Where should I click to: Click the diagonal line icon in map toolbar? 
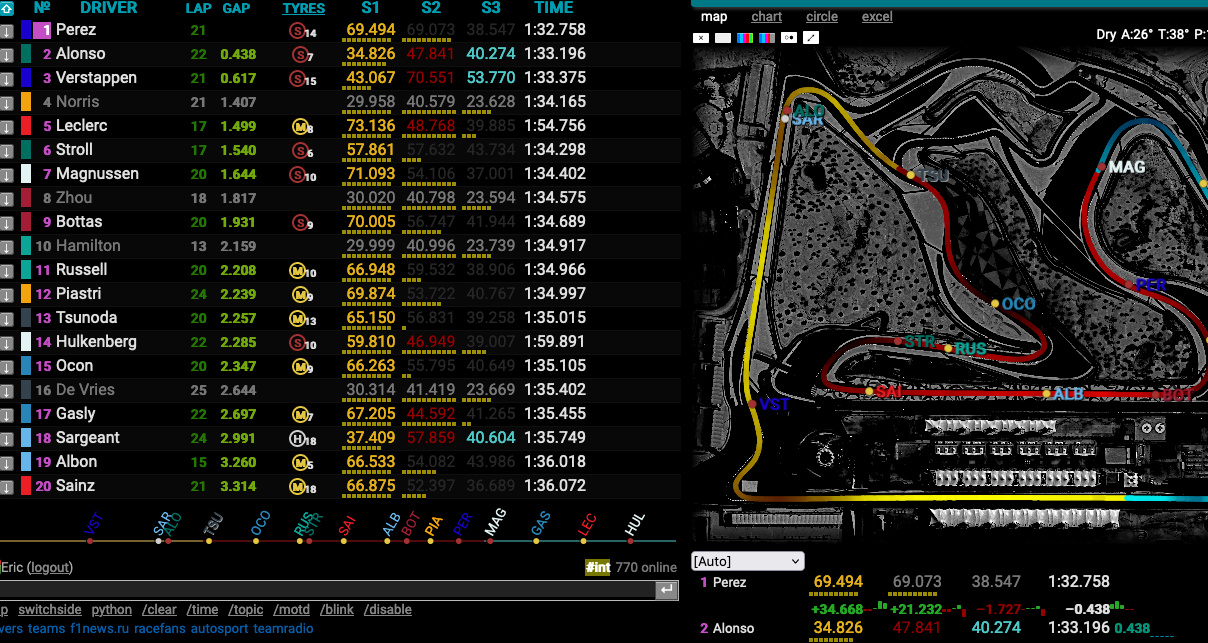point(810,38)
